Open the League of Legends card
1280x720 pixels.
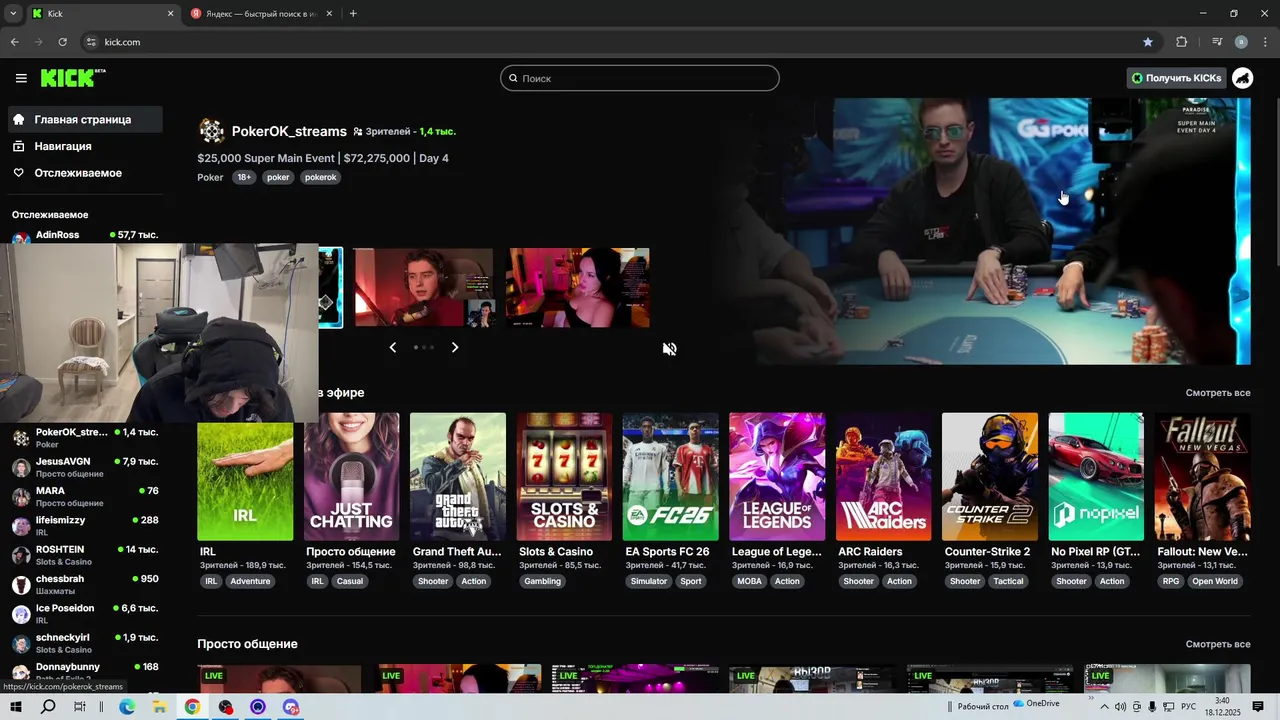pyautogui.click(x=777, y=477)
